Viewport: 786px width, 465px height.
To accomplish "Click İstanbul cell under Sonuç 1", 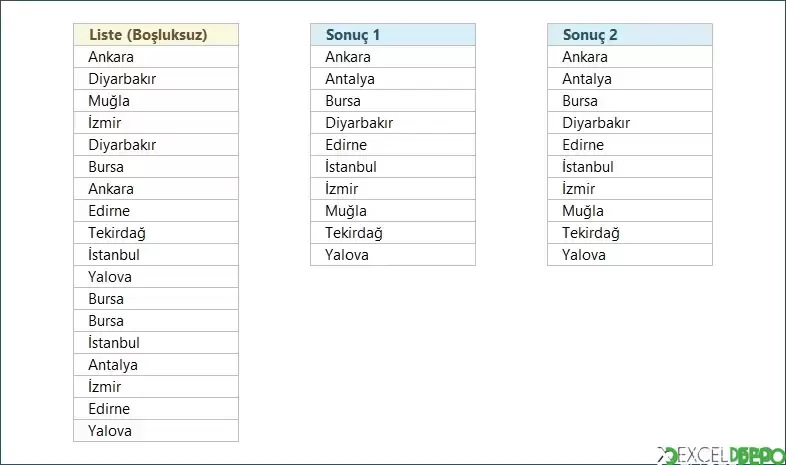I will (393, 167).
